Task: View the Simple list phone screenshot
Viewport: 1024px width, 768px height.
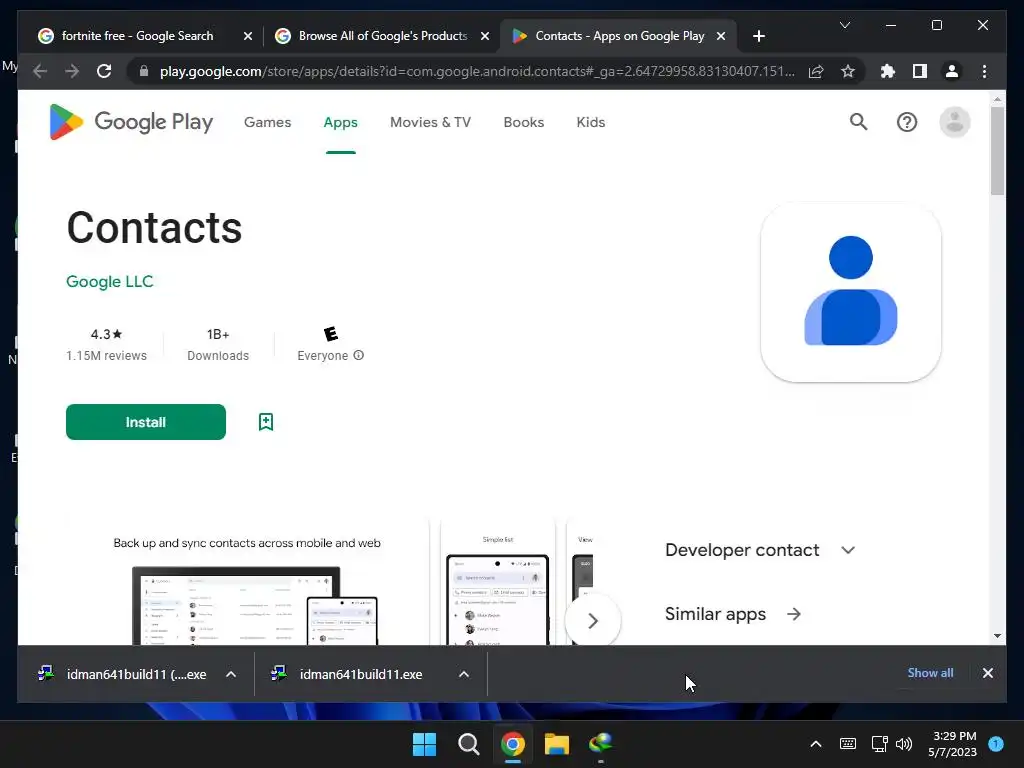Action: click(498, 583)
